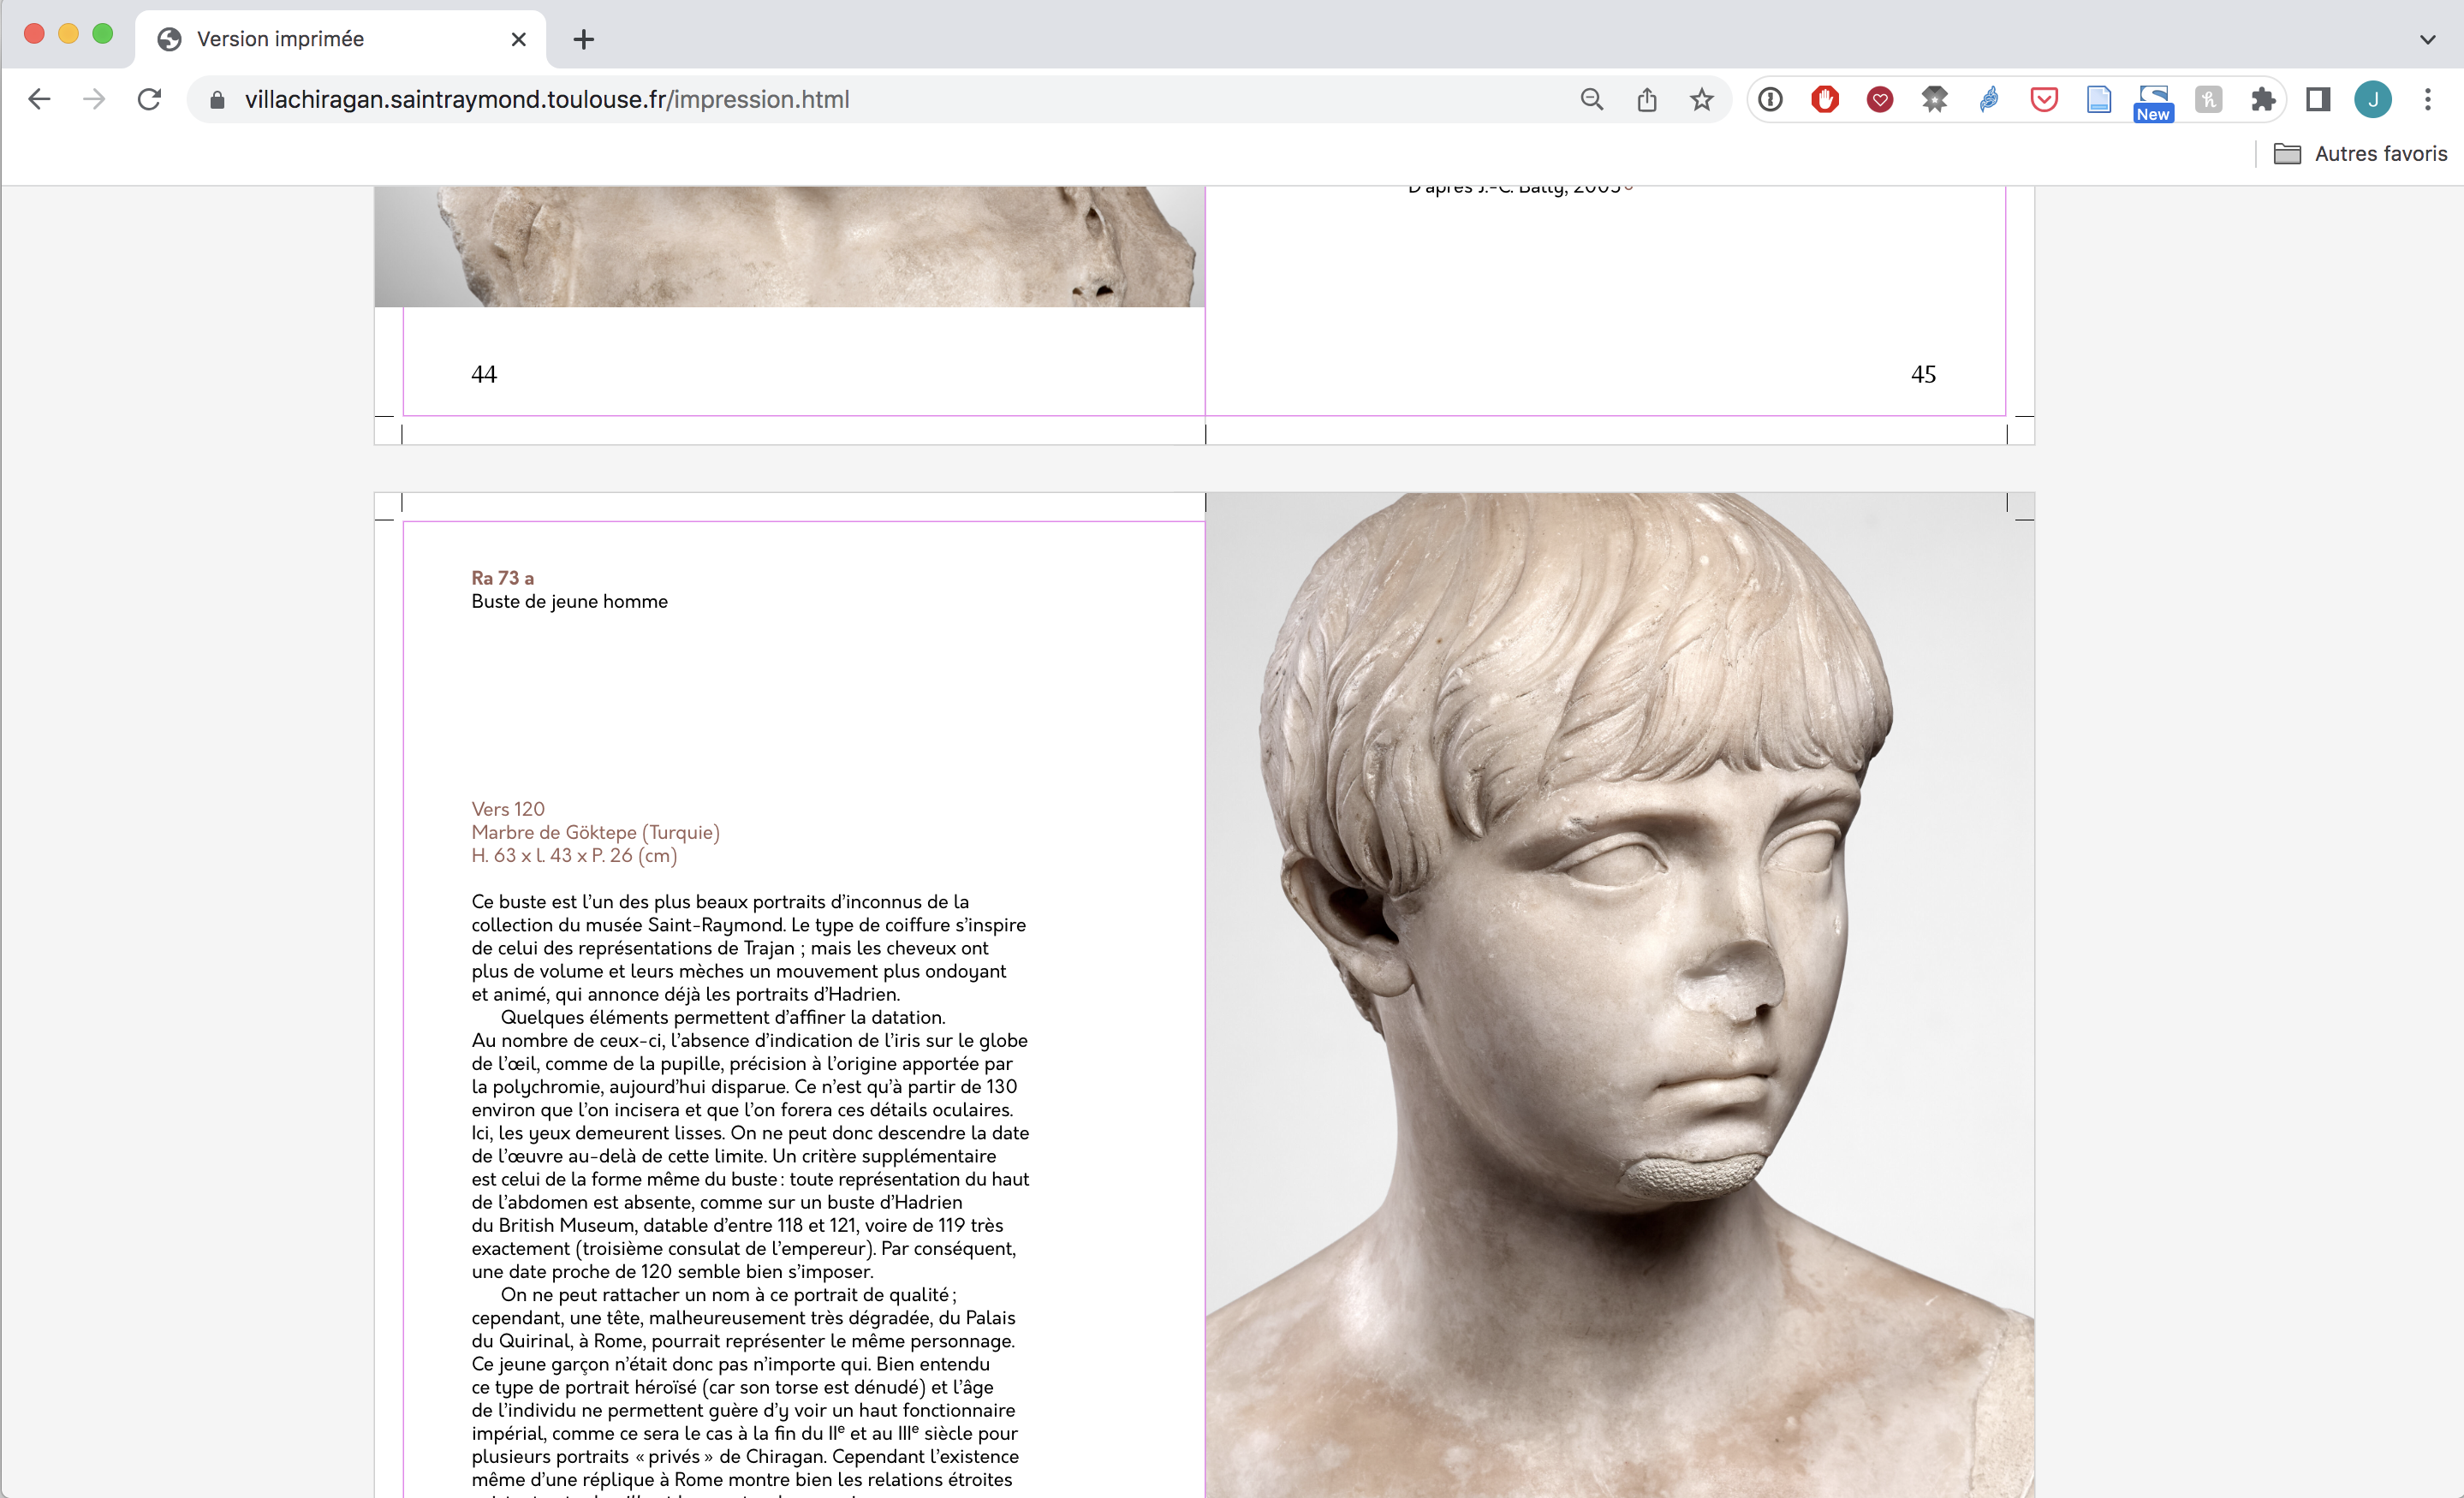The width and height of the screenshot is (2464, 1498).
Task: Open the profile J avatar
Action: click(x=2372, y=99)
